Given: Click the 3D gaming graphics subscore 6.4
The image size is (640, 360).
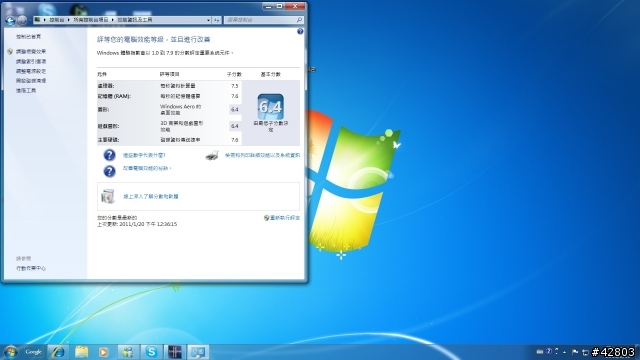Looking at the screenshot, I should tap(234, 126).
